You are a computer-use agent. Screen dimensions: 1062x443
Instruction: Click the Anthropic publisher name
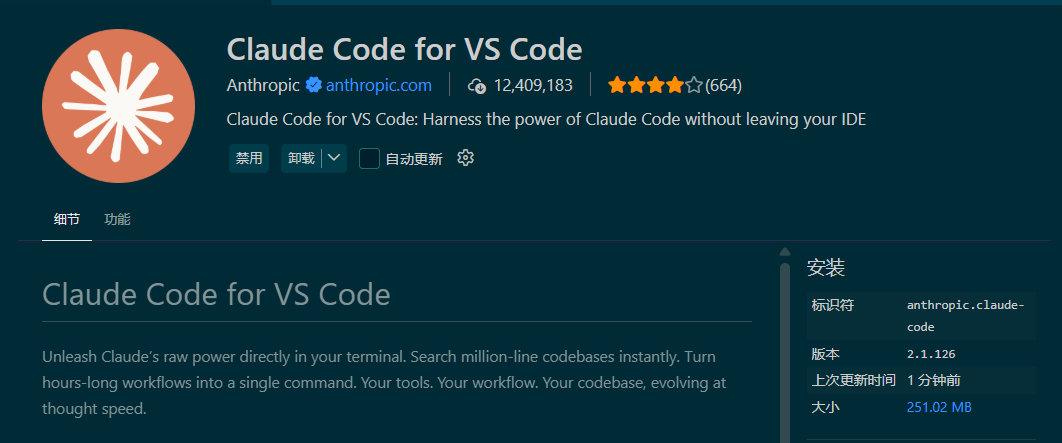(263, 85)
